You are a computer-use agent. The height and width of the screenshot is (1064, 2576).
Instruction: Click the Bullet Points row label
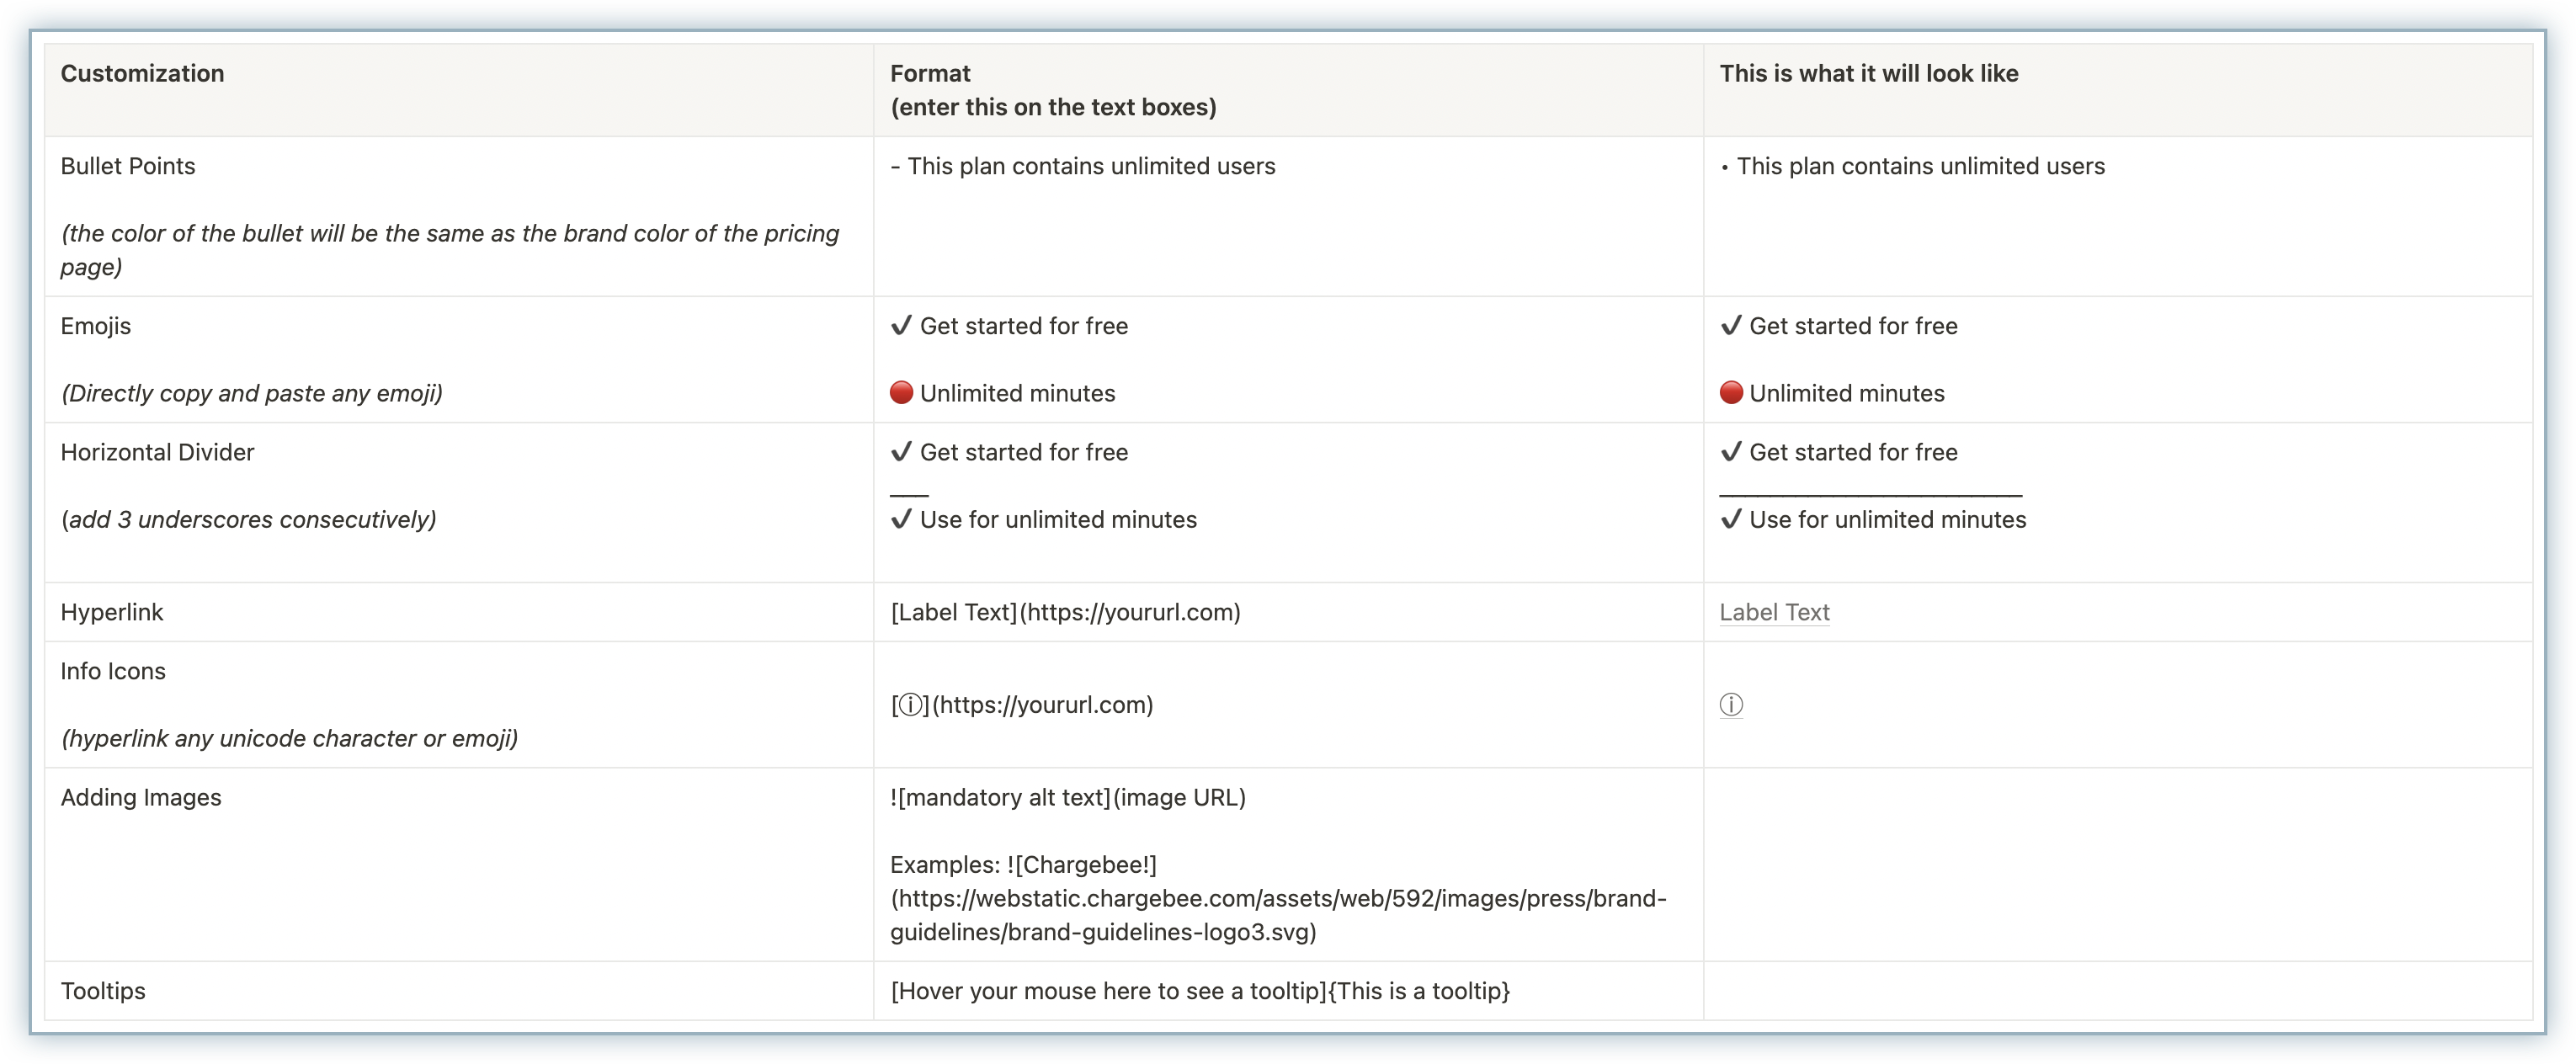coord(128,166)
